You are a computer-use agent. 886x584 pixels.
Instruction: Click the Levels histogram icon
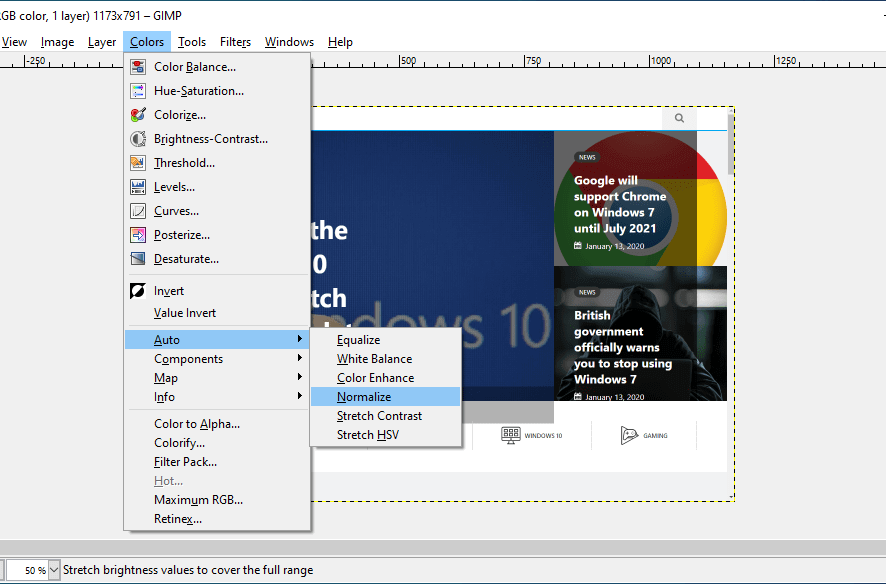pyautogui.click(x=138, y=187)
